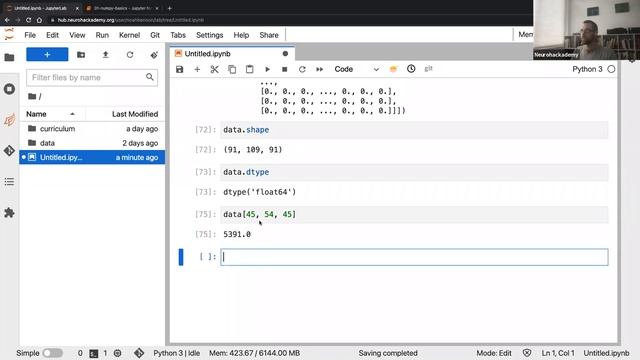Click the Filter files by name field
Screen dimensions: 640x360
(x=92, y=78)
